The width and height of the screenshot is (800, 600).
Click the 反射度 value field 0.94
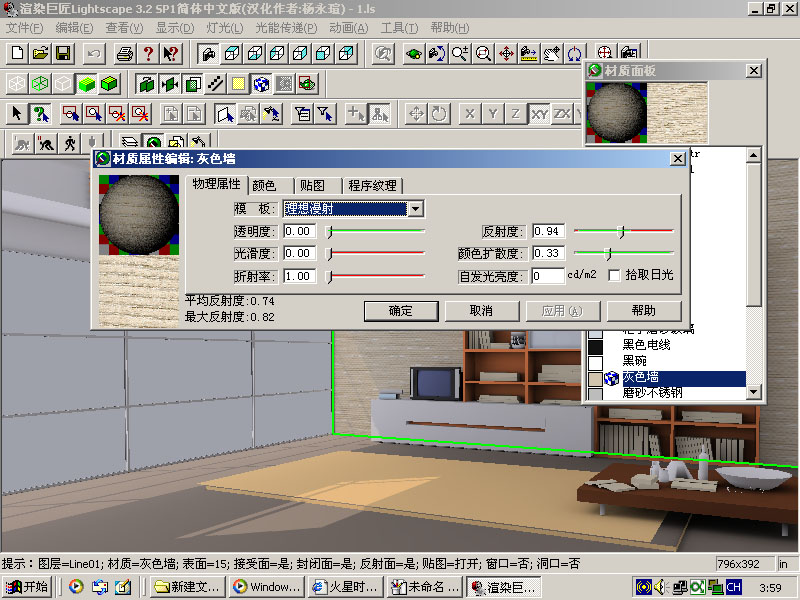coord(548,232)
